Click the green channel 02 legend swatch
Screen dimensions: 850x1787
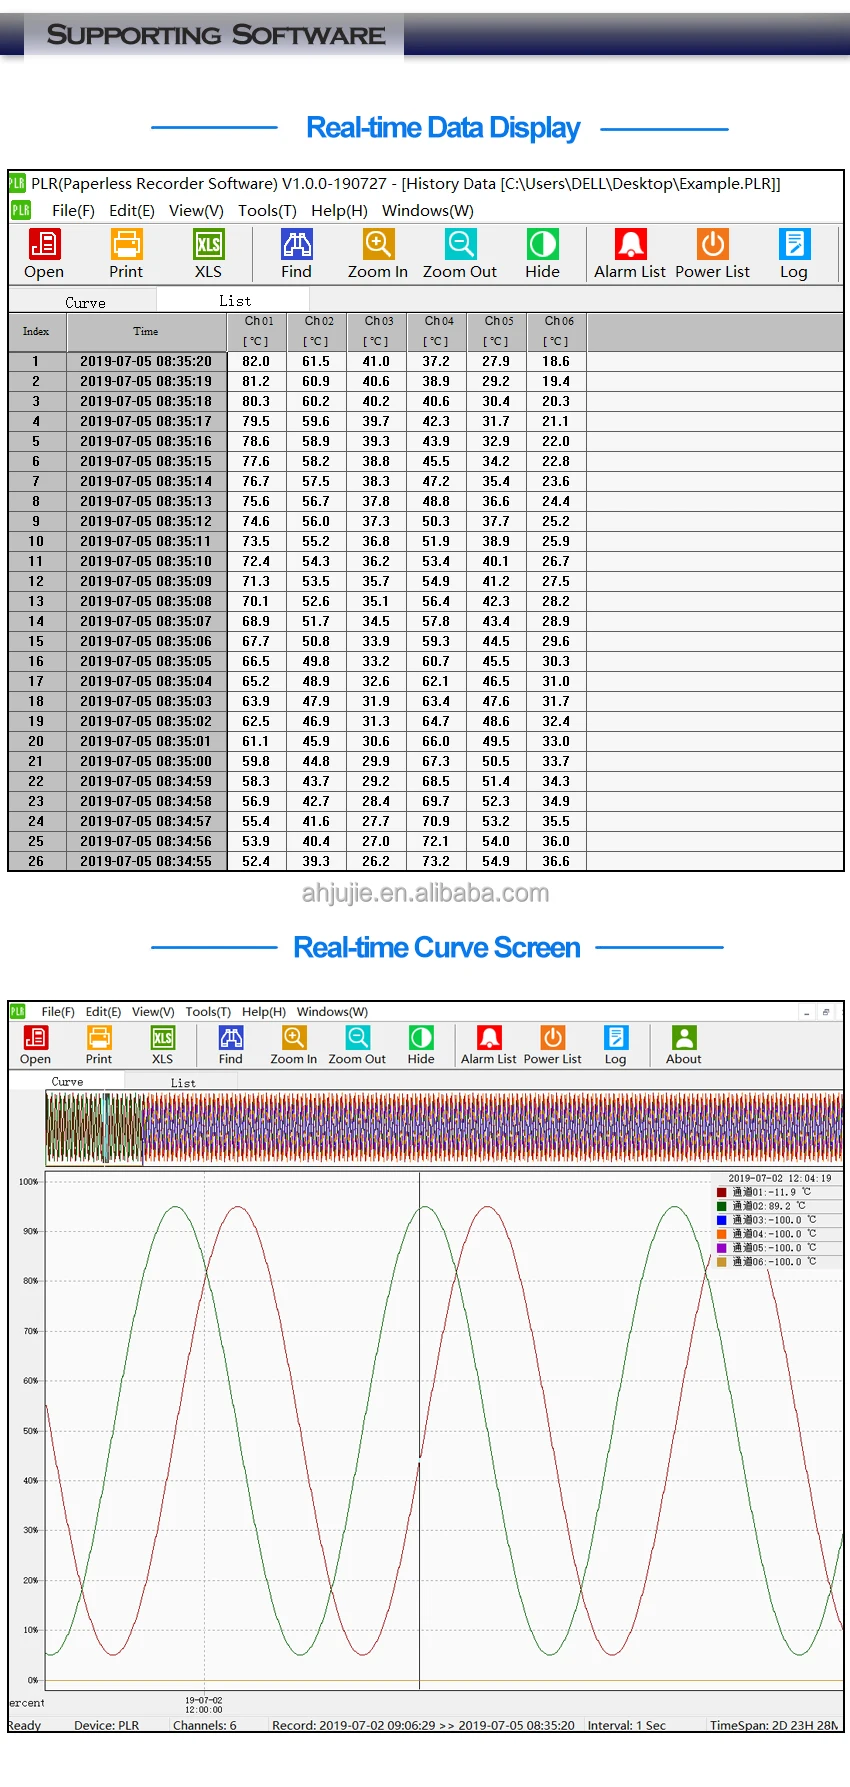[x=722, y=1206]
